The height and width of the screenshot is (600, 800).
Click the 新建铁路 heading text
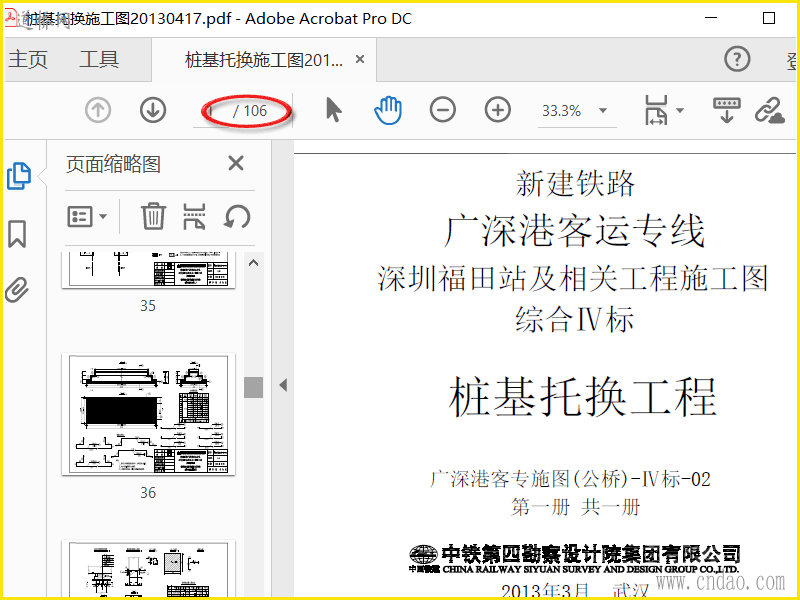tap(575, 184)
